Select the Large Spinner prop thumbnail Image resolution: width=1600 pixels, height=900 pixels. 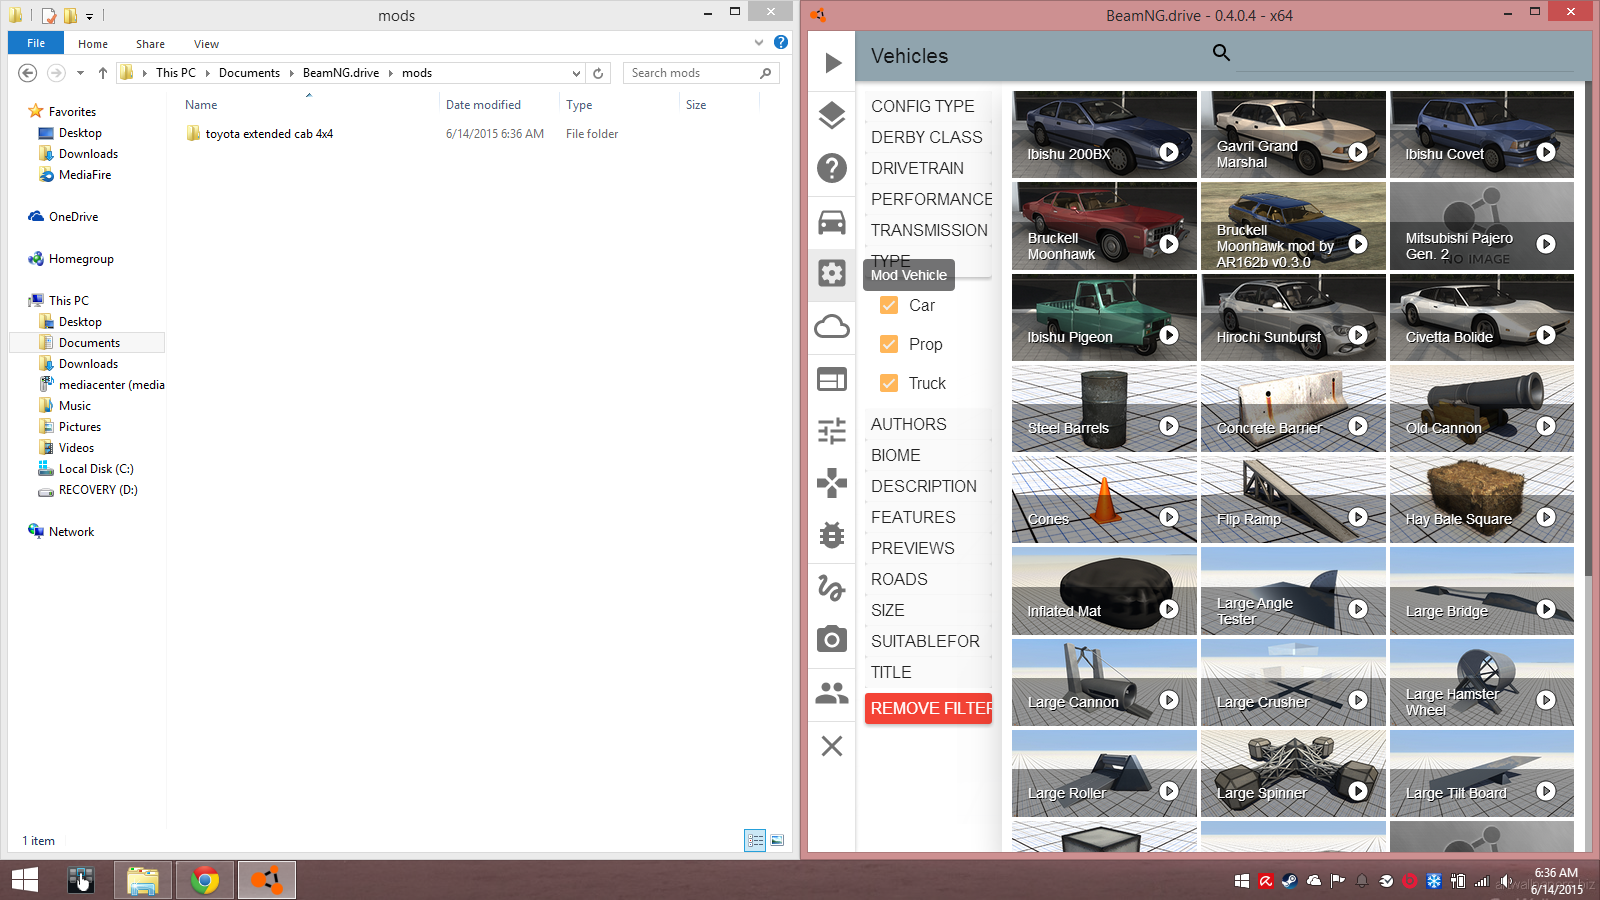[x=1293, y=773]
